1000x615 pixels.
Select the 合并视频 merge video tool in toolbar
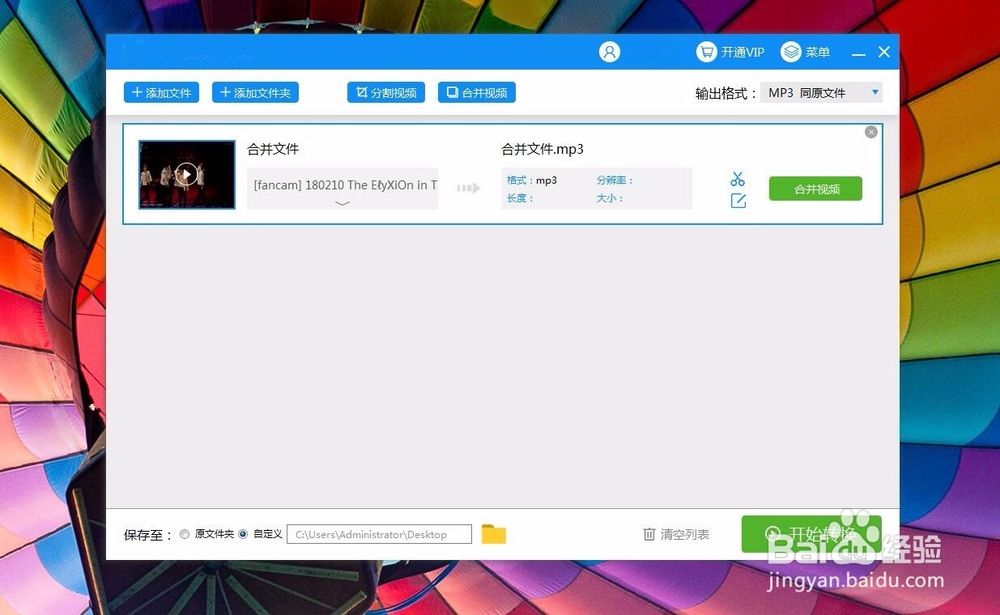pos(477,92)
